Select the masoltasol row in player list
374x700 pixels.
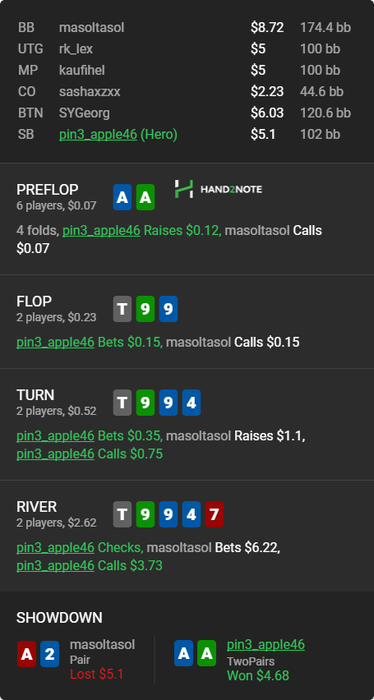[x=184, y=28]
